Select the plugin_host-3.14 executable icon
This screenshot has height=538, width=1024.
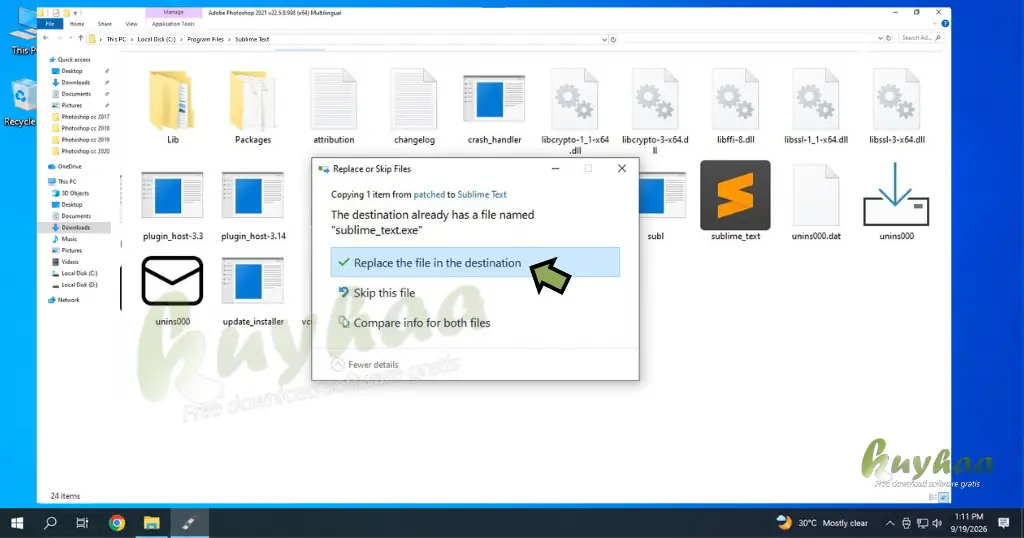coord(253,196)
